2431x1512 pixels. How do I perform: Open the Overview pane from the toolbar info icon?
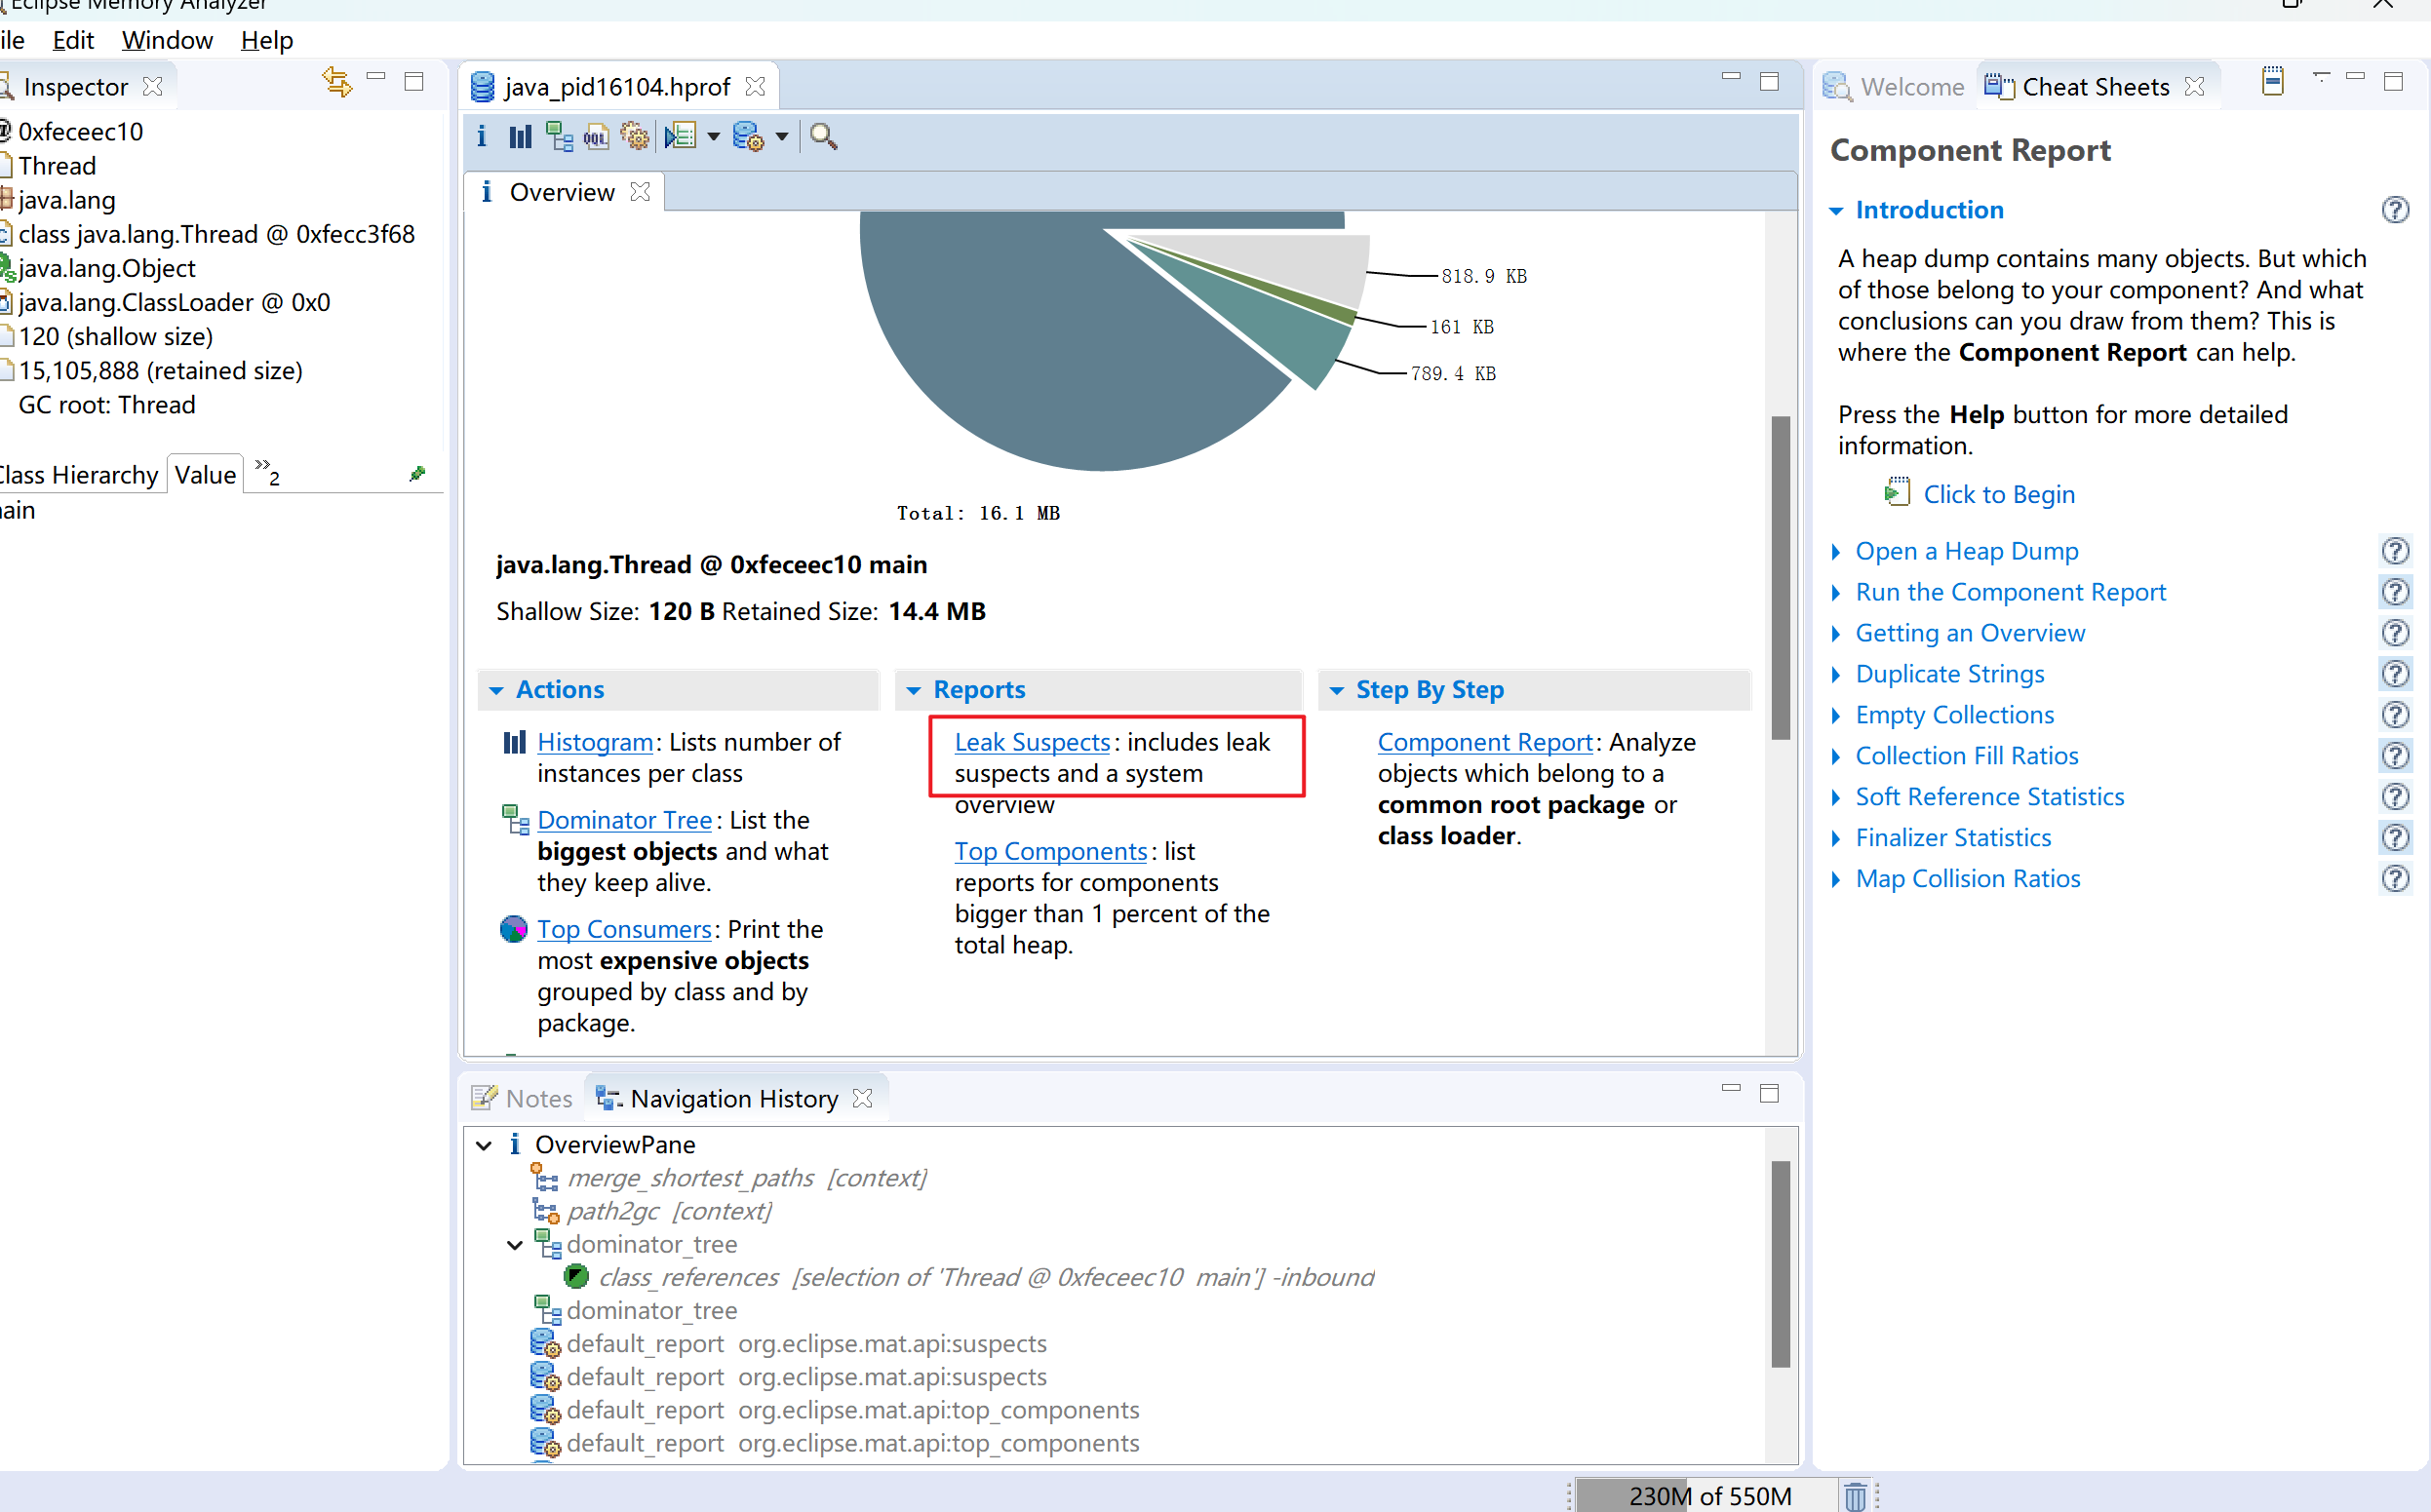click(x=482, y=136)
